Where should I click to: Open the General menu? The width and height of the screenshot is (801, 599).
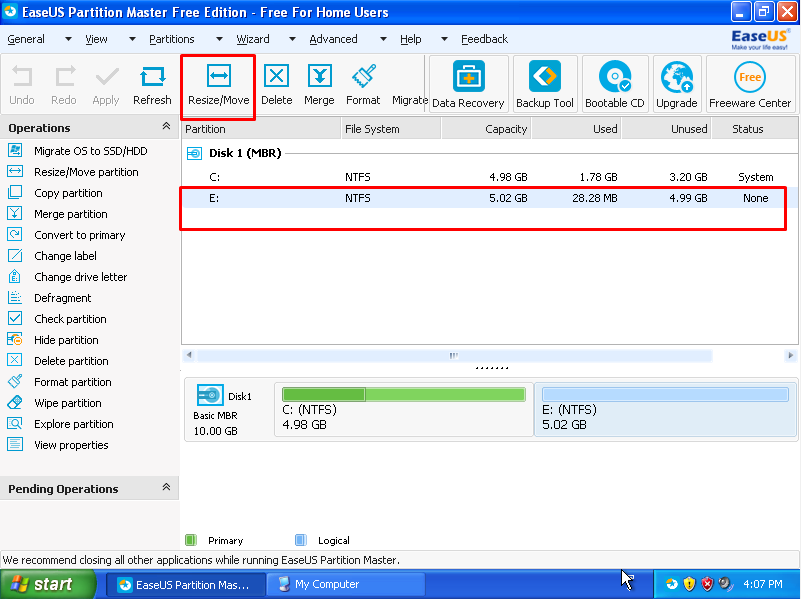point(26,39)
